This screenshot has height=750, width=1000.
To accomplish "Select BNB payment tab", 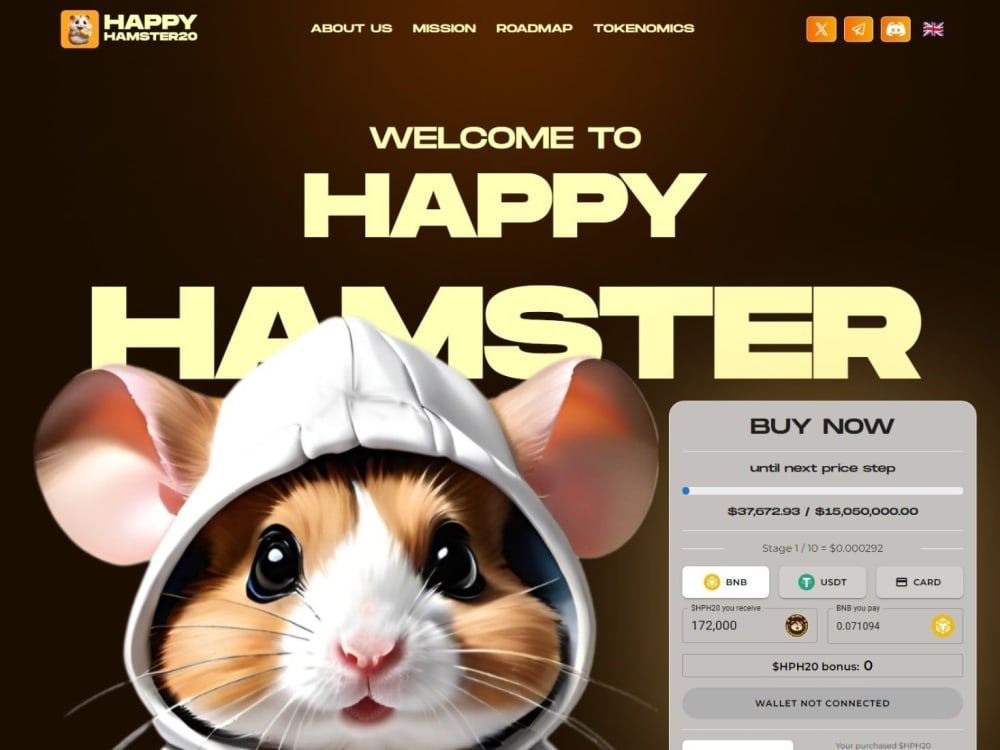I will tap(726, 582).
